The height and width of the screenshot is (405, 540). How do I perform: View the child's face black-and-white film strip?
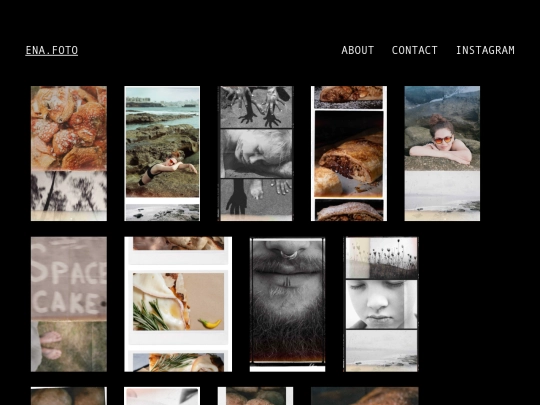click(x=381, y=304)
